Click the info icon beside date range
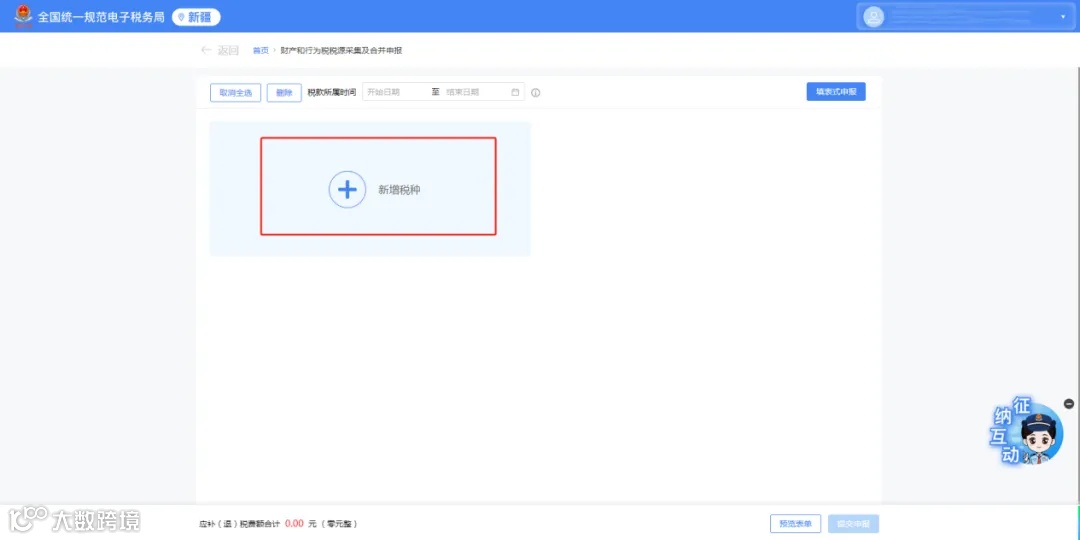This screenshot has height=540, width=1080. [536, 93]
